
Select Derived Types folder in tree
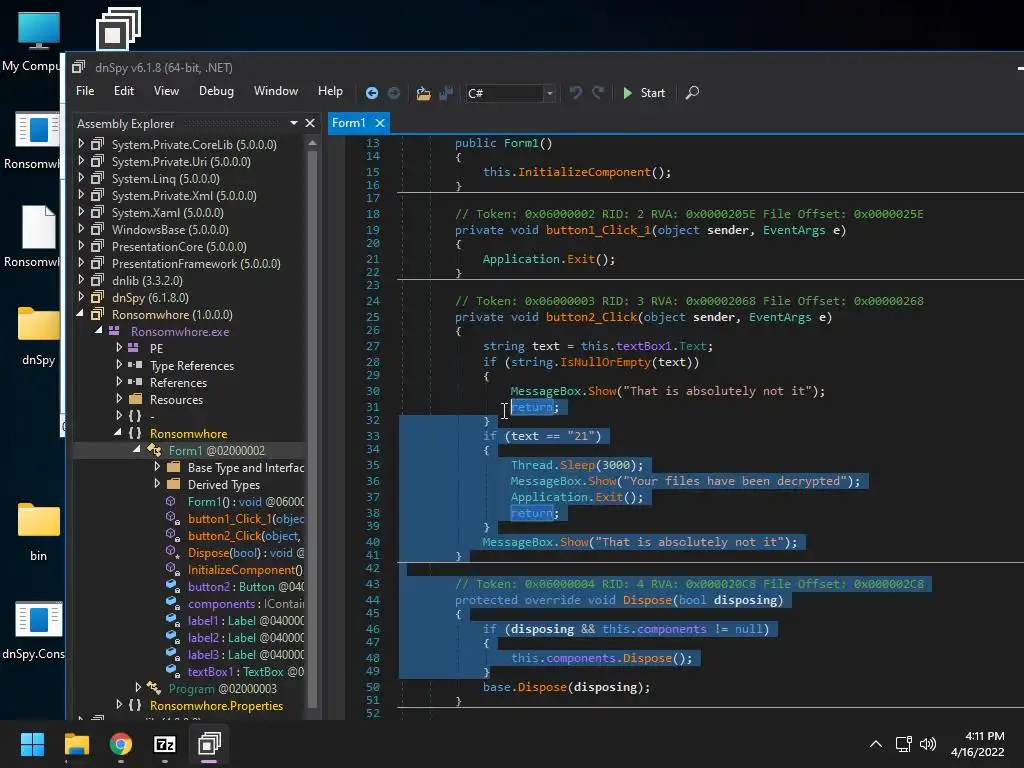(223, 485)
